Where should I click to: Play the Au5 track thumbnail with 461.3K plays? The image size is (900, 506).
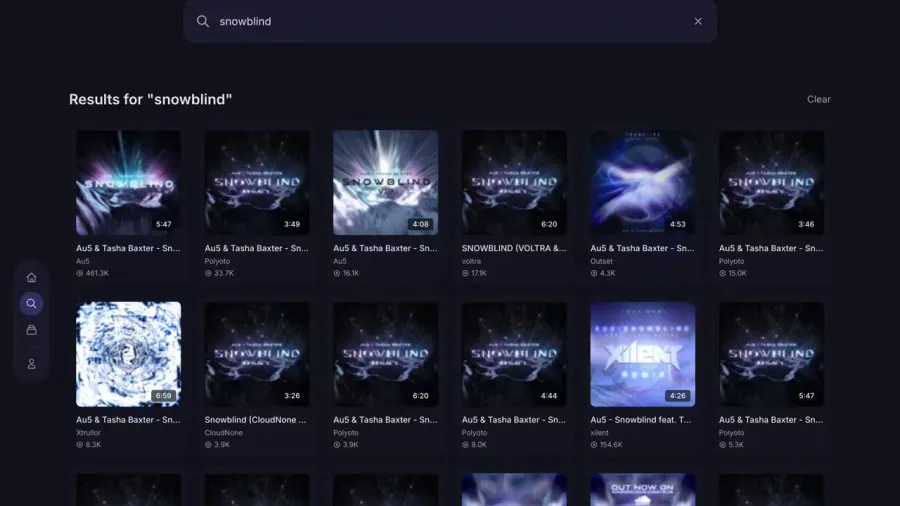pyautogui.click(x=129, y=182)
